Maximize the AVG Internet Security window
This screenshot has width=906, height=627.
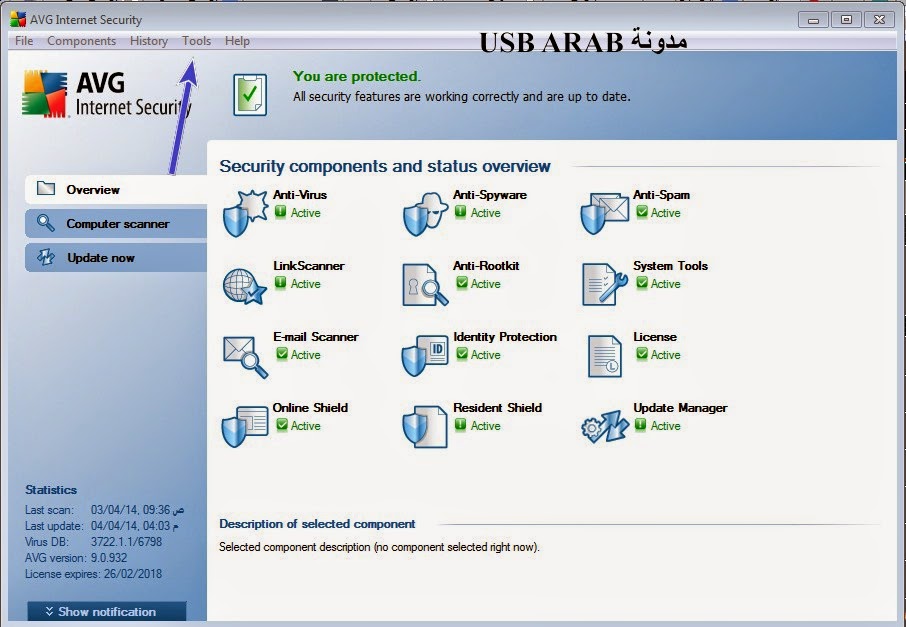(x=846, y=20)
